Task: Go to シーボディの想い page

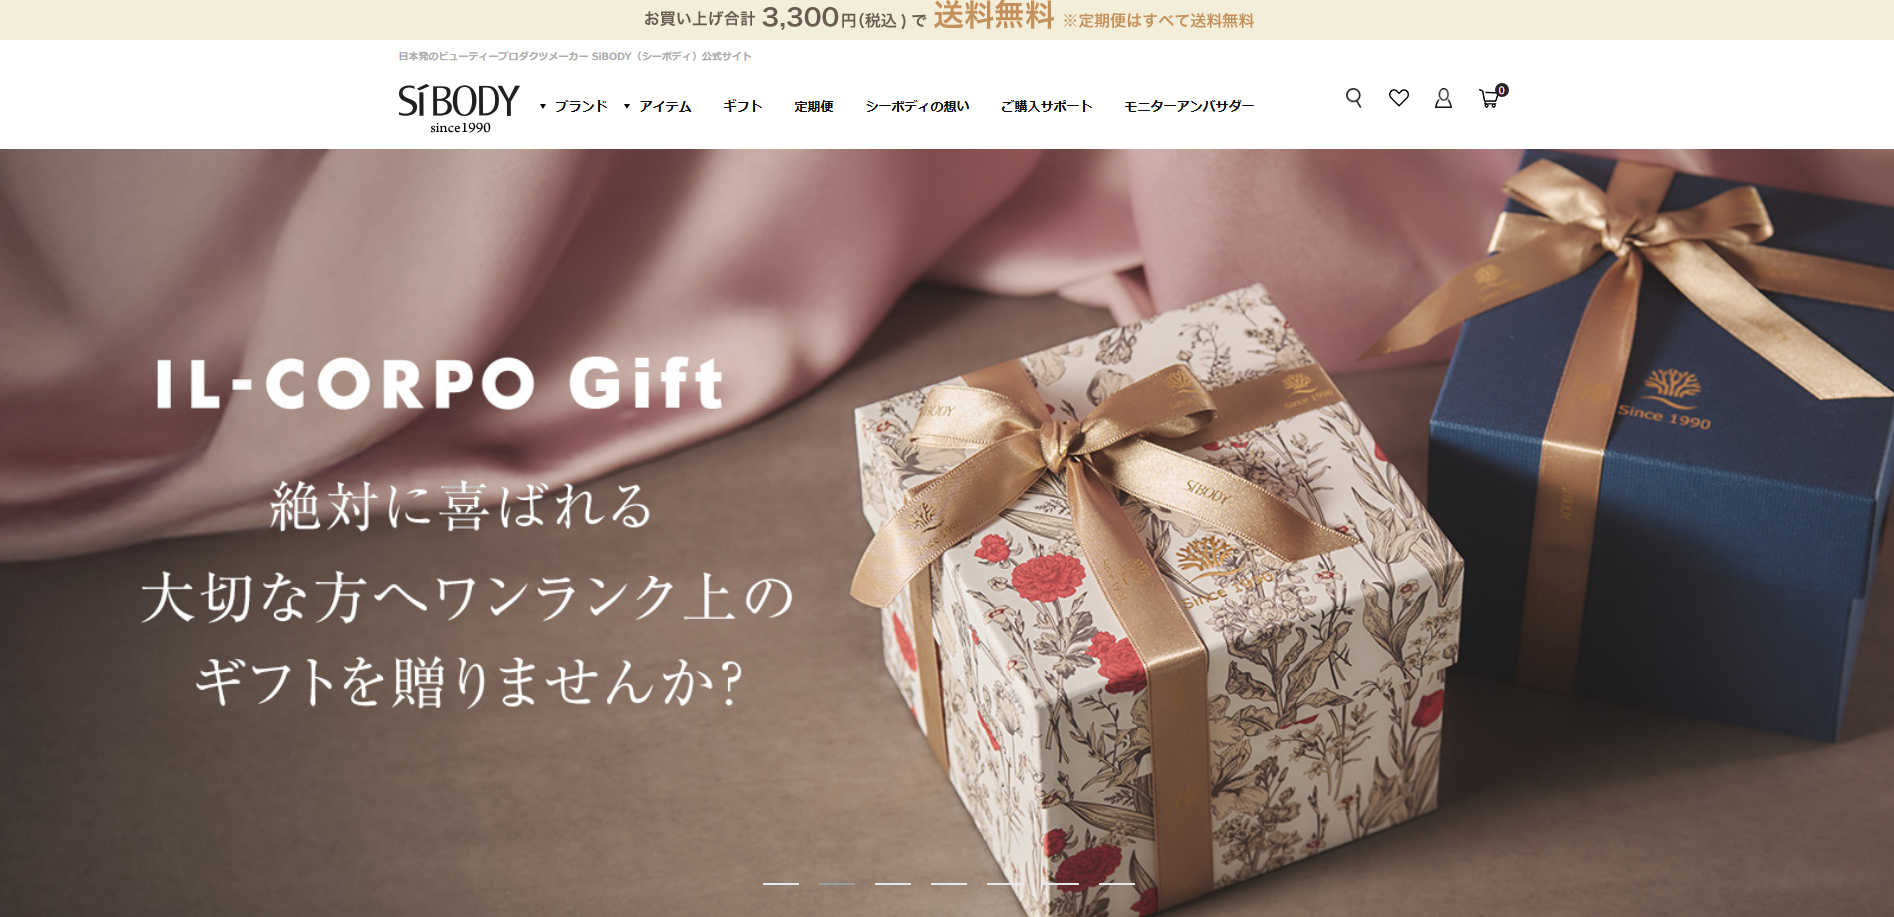Action: point(917,106)
